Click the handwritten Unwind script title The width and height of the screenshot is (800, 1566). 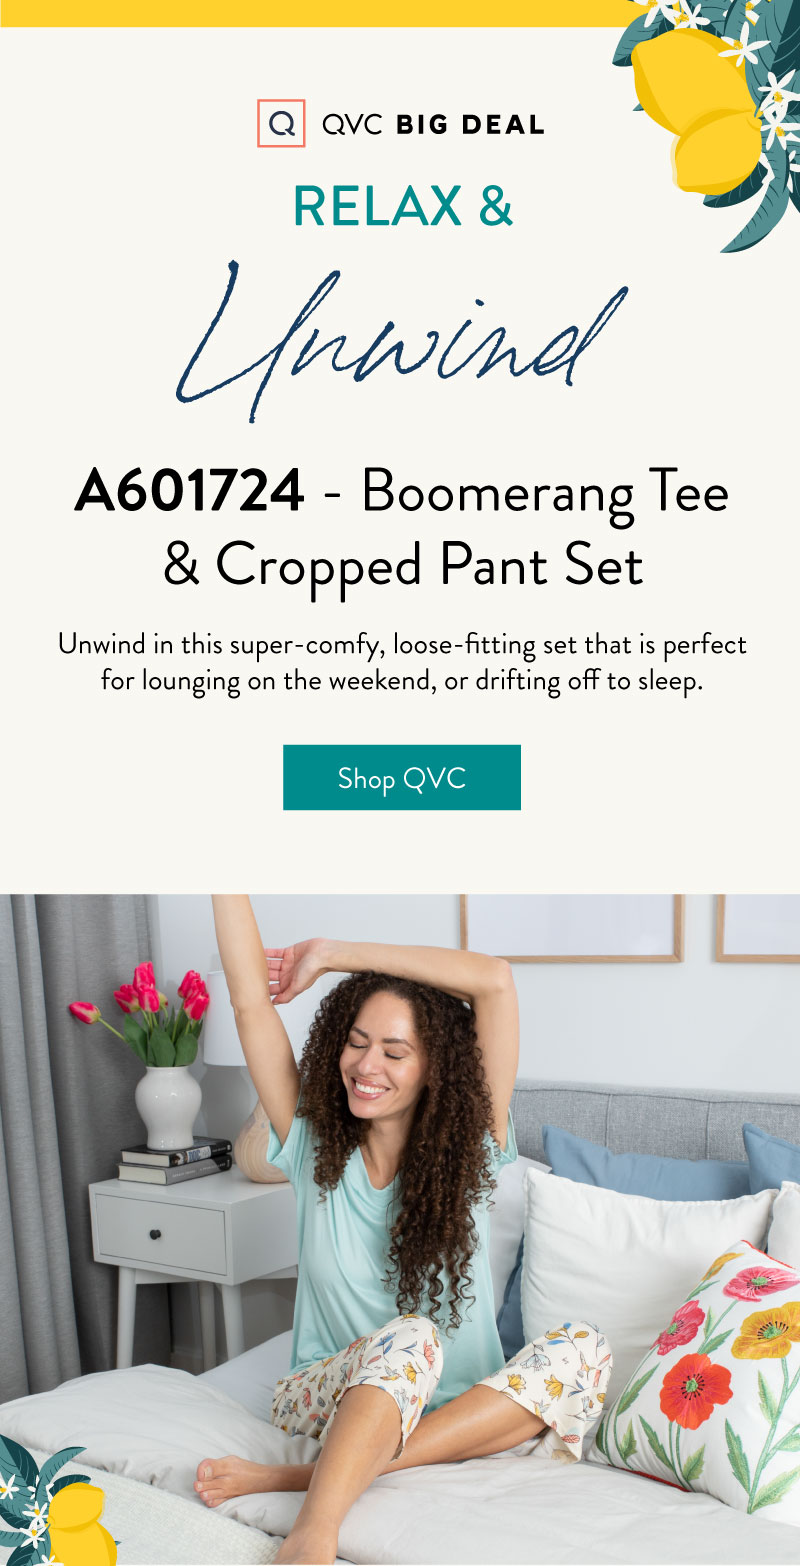(x=402, y=335)
